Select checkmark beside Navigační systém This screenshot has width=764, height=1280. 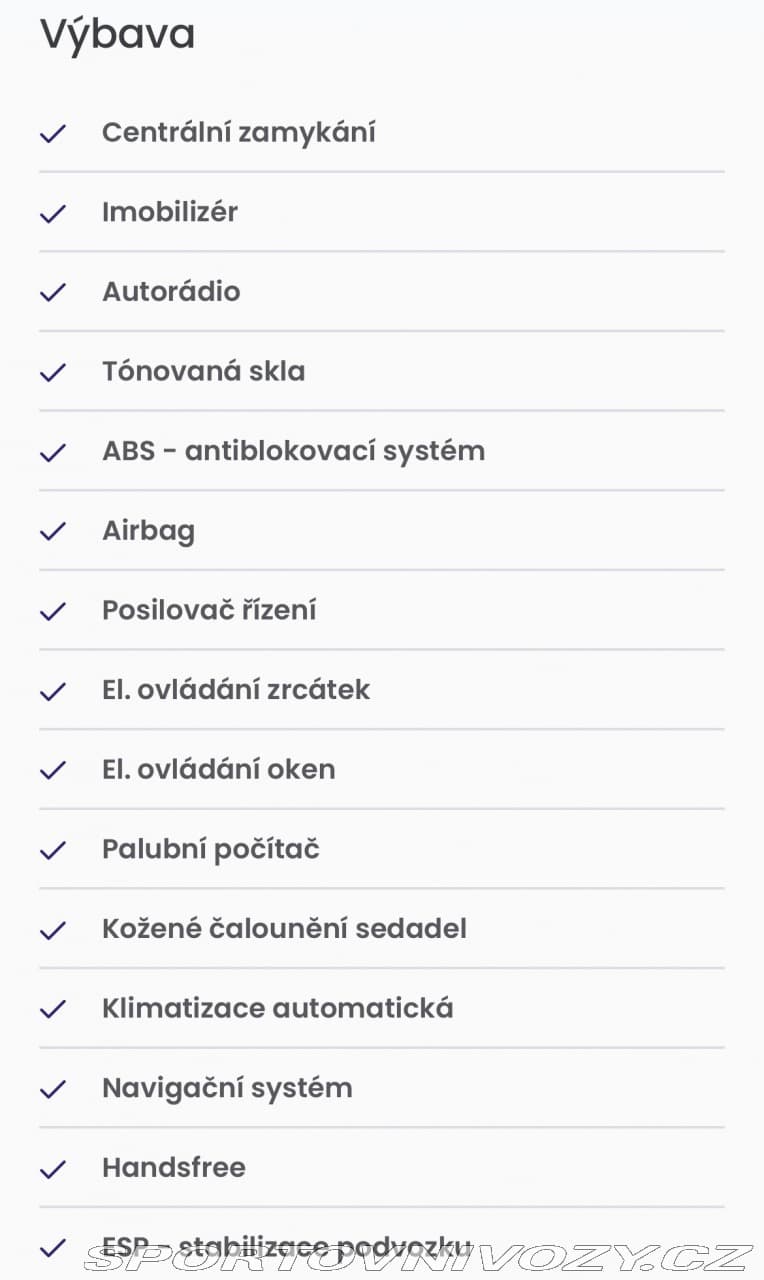click(52, 1089)
